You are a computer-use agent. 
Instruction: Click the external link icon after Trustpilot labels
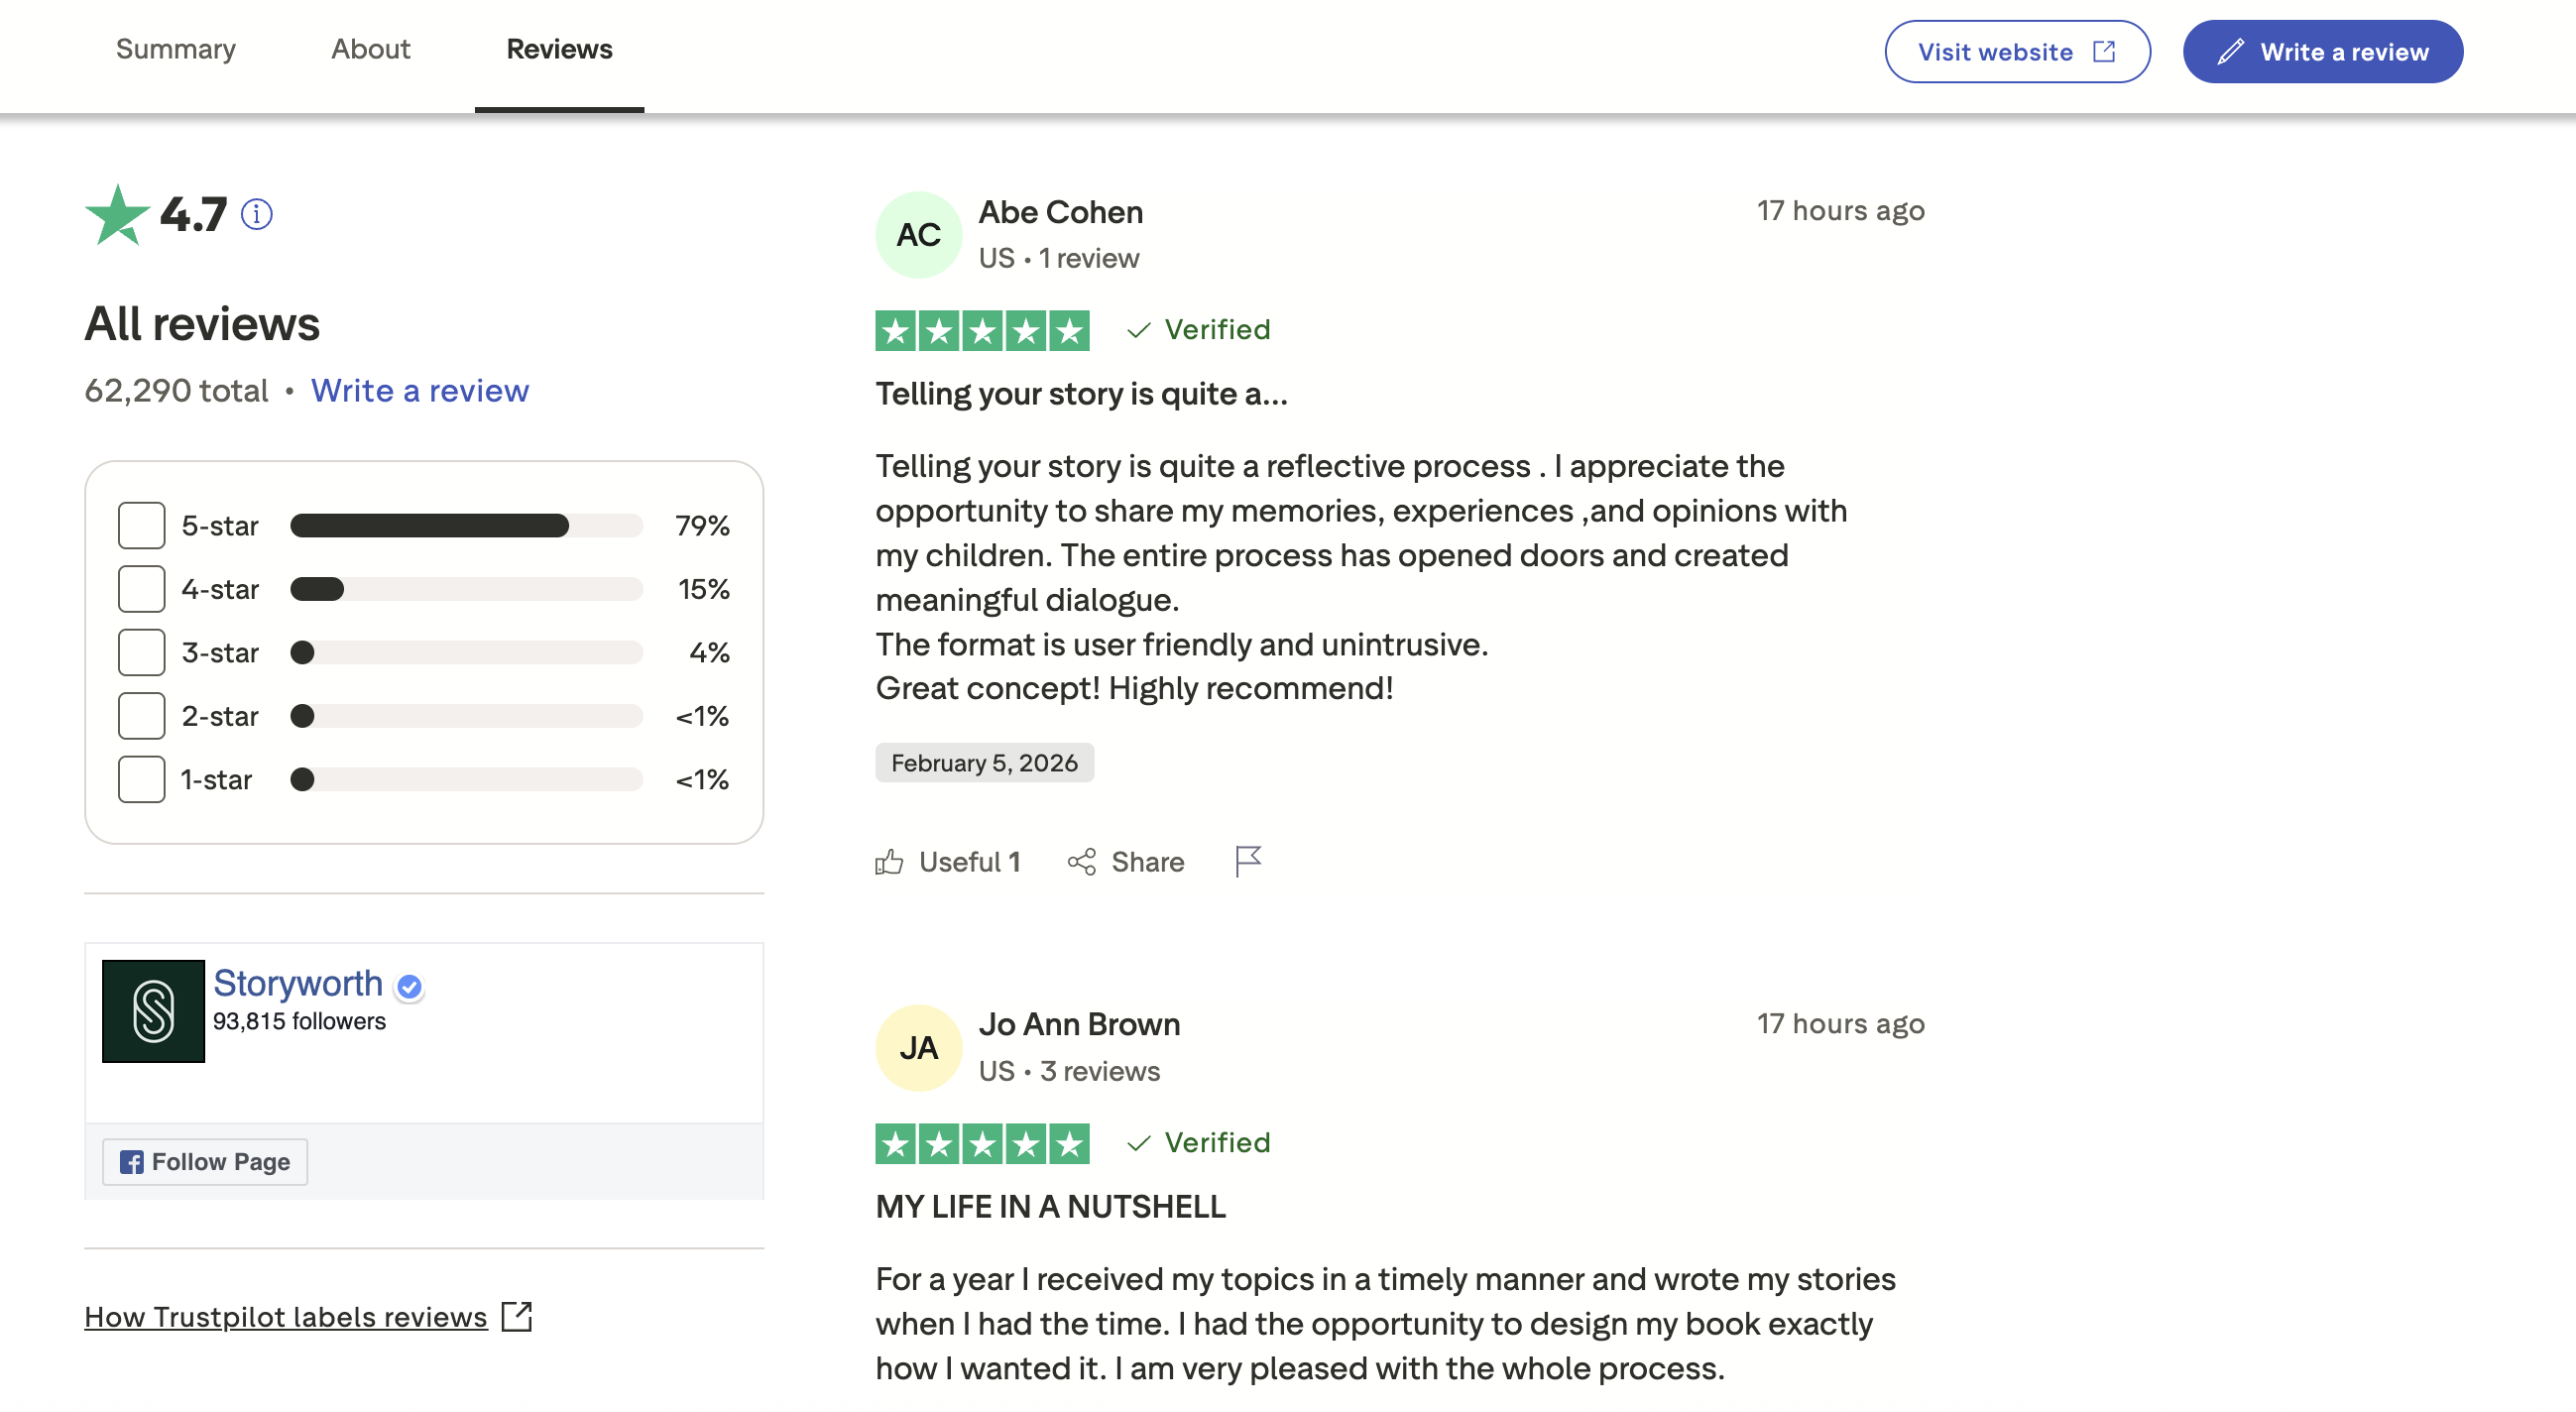tap(517, 1317)
